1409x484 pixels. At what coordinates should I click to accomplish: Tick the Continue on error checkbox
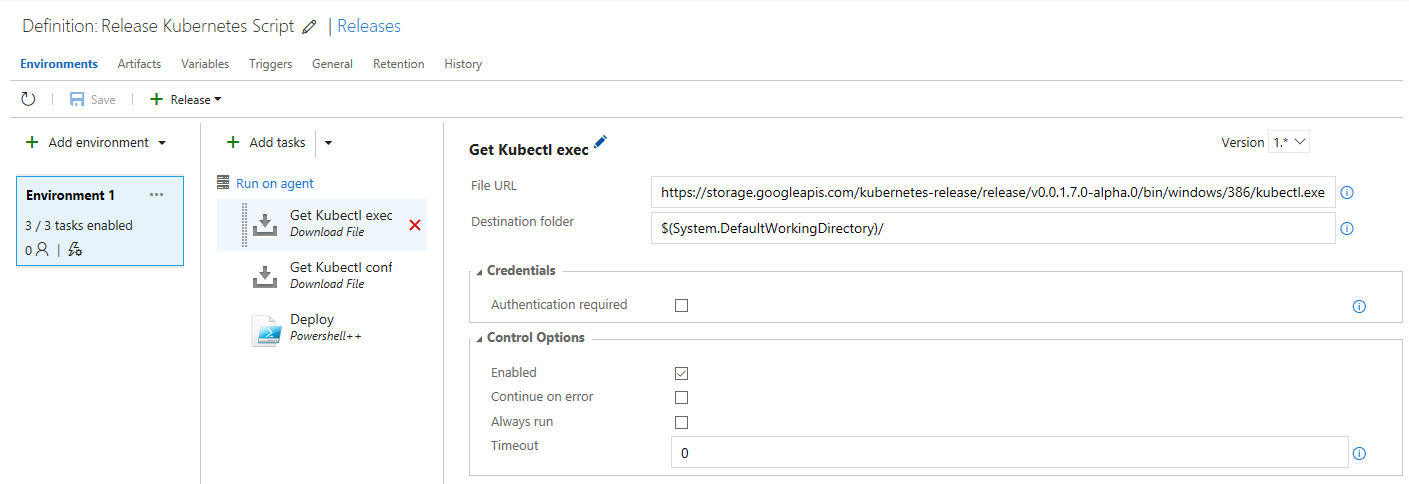681,398
